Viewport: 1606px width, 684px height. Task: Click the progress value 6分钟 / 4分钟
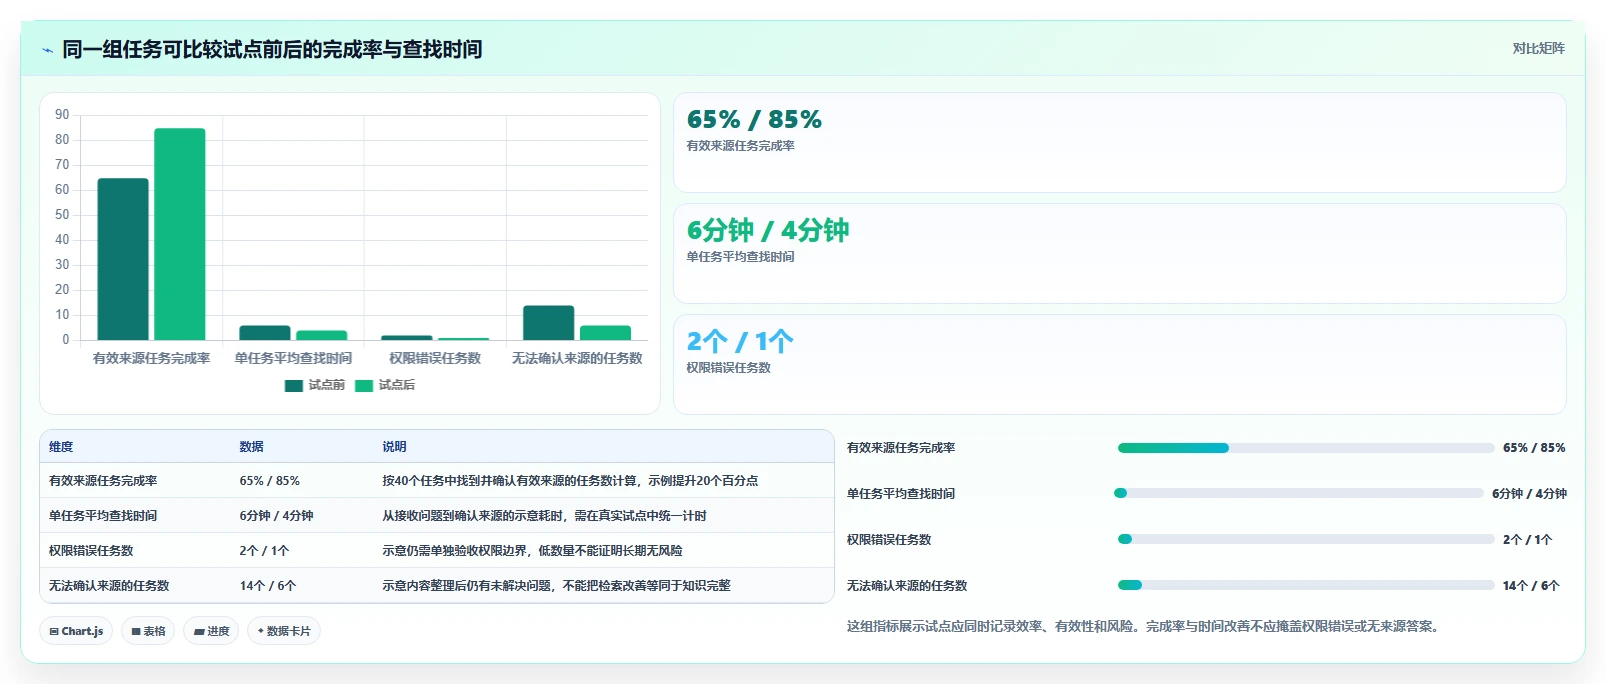pyautogui.click(x=1529, y=494)
